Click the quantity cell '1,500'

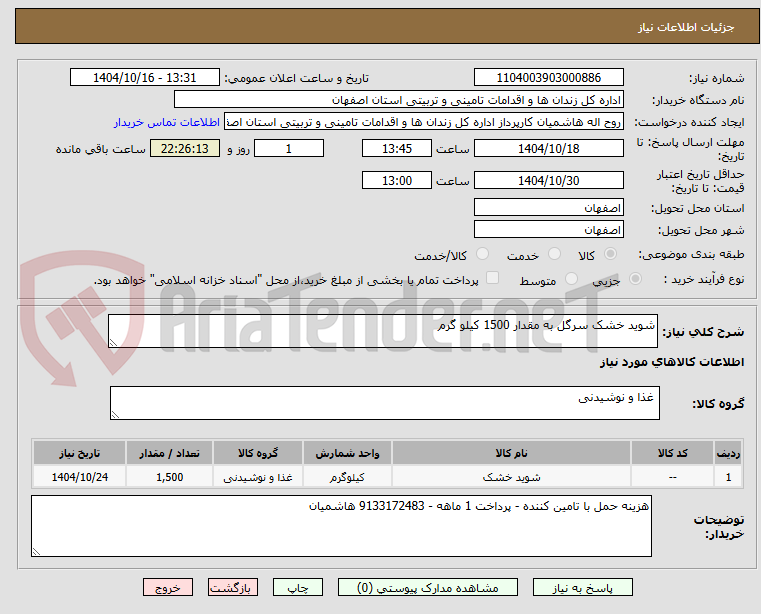point(169,477)
